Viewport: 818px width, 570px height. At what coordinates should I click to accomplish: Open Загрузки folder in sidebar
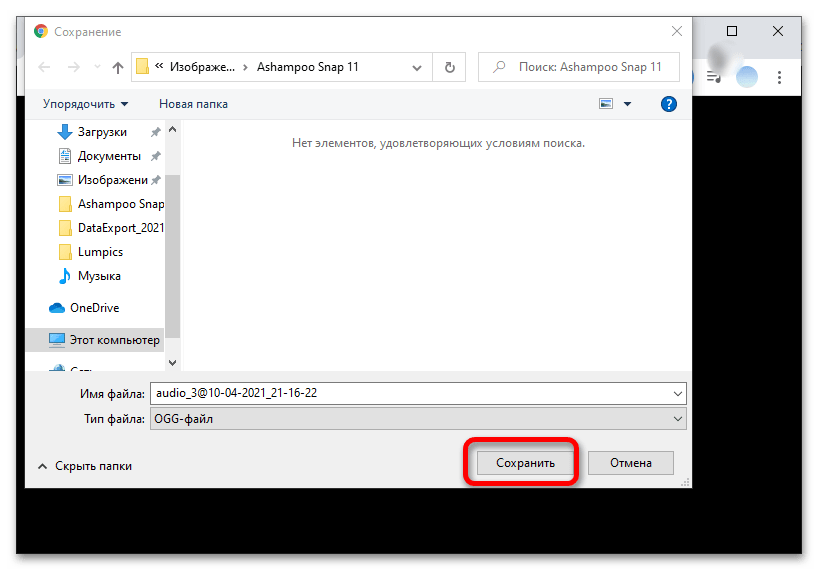pos(102,132)
